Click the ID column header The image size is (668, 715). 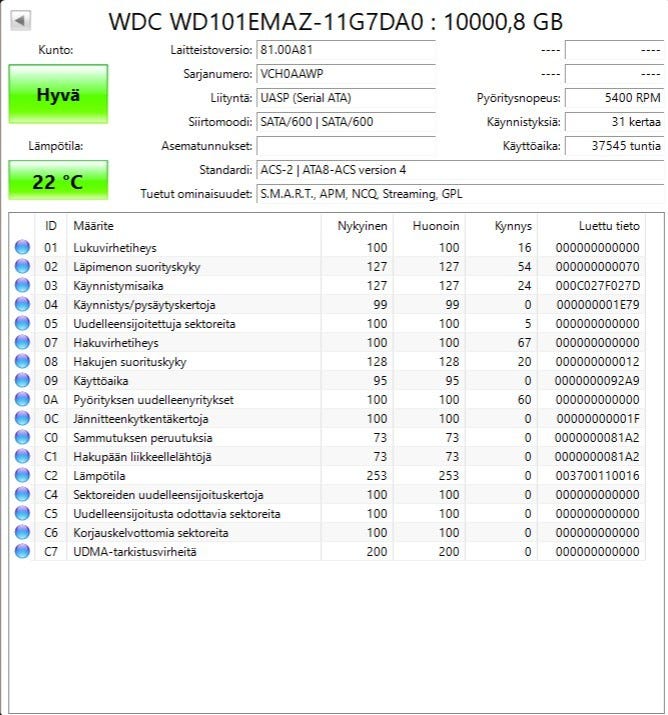click(x=51, y=226)
